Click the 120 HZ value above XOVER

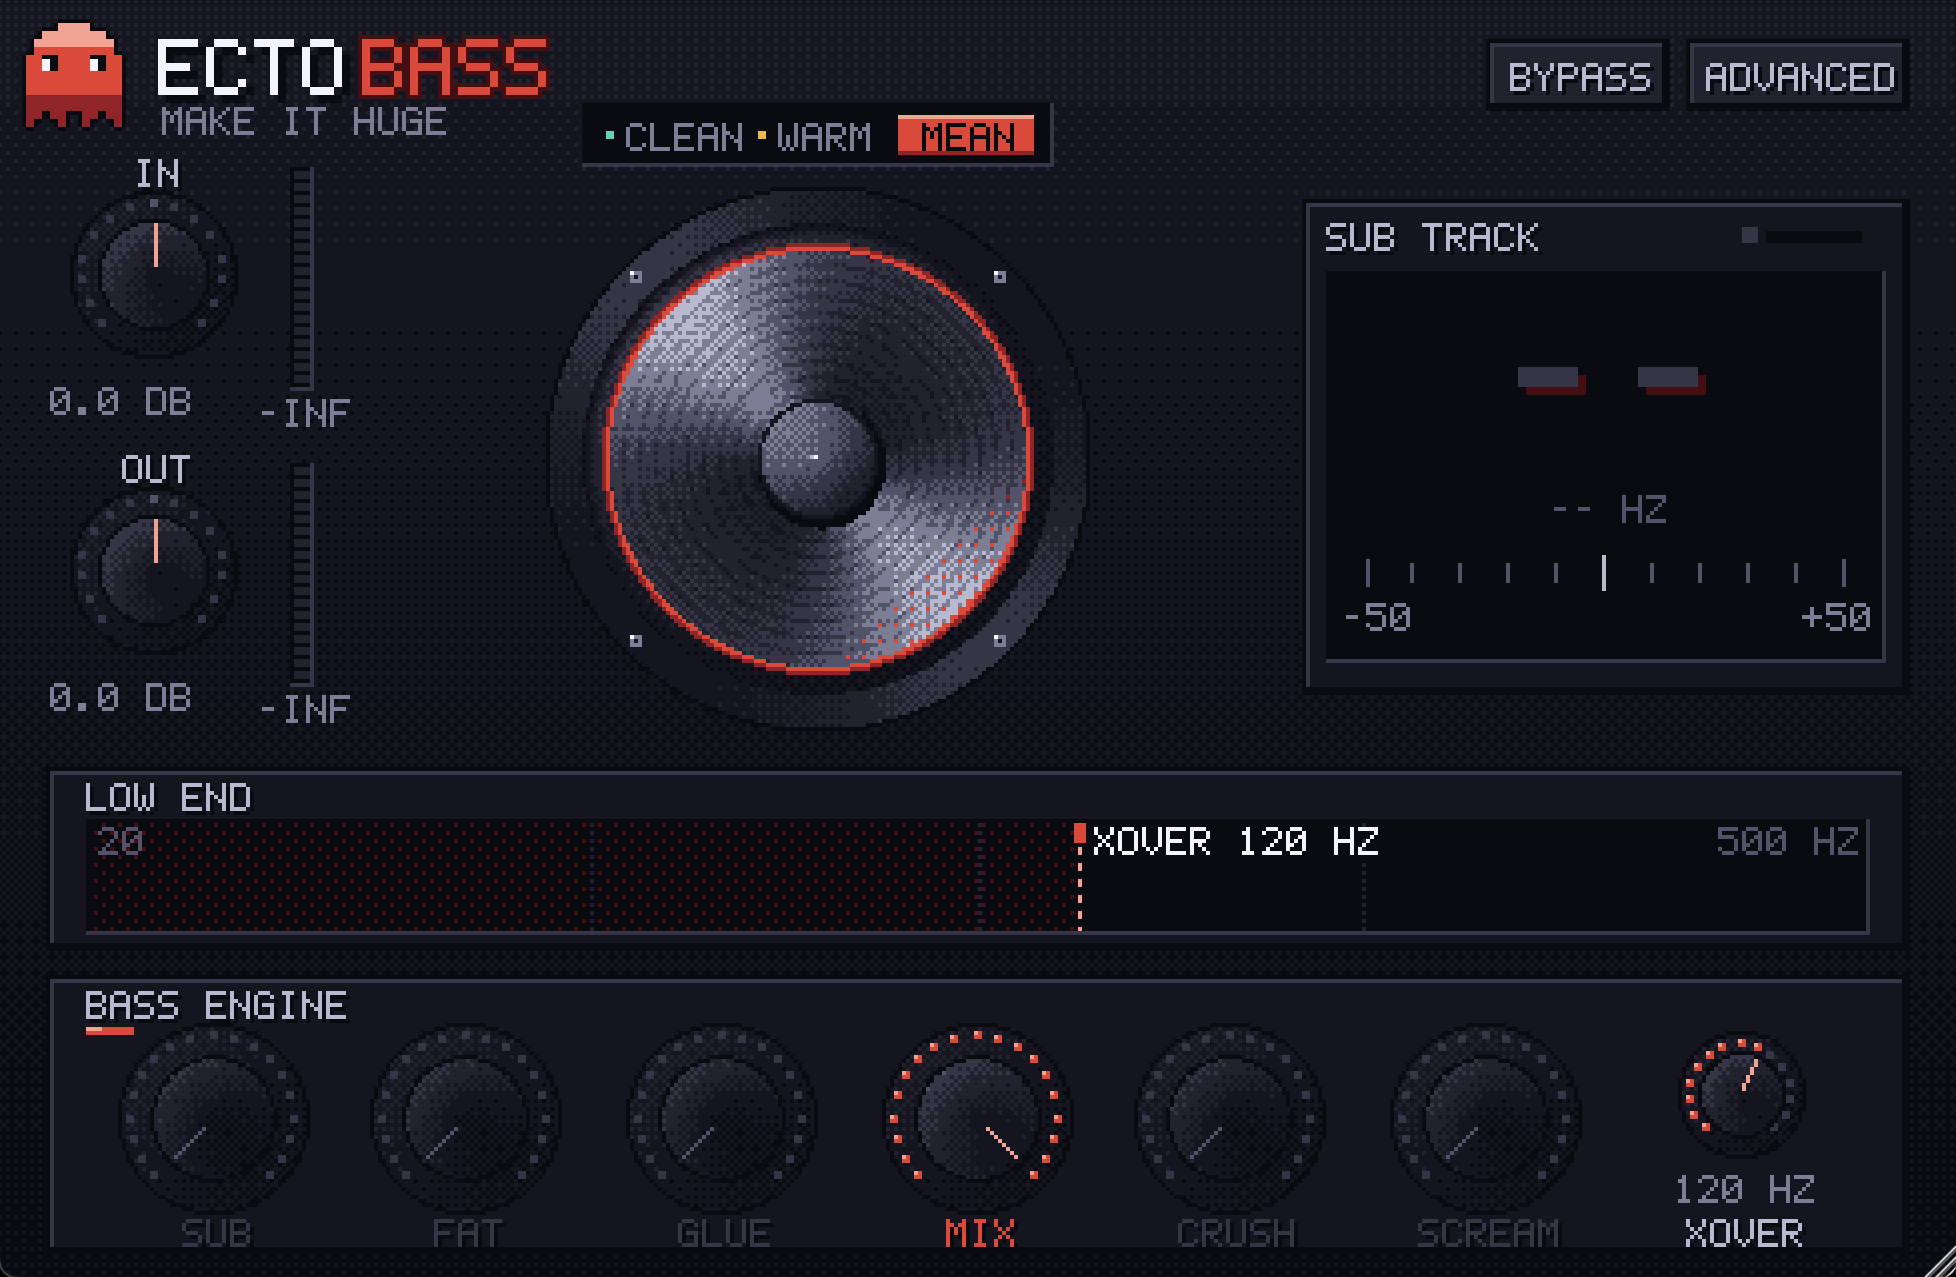(1744, 1189)
